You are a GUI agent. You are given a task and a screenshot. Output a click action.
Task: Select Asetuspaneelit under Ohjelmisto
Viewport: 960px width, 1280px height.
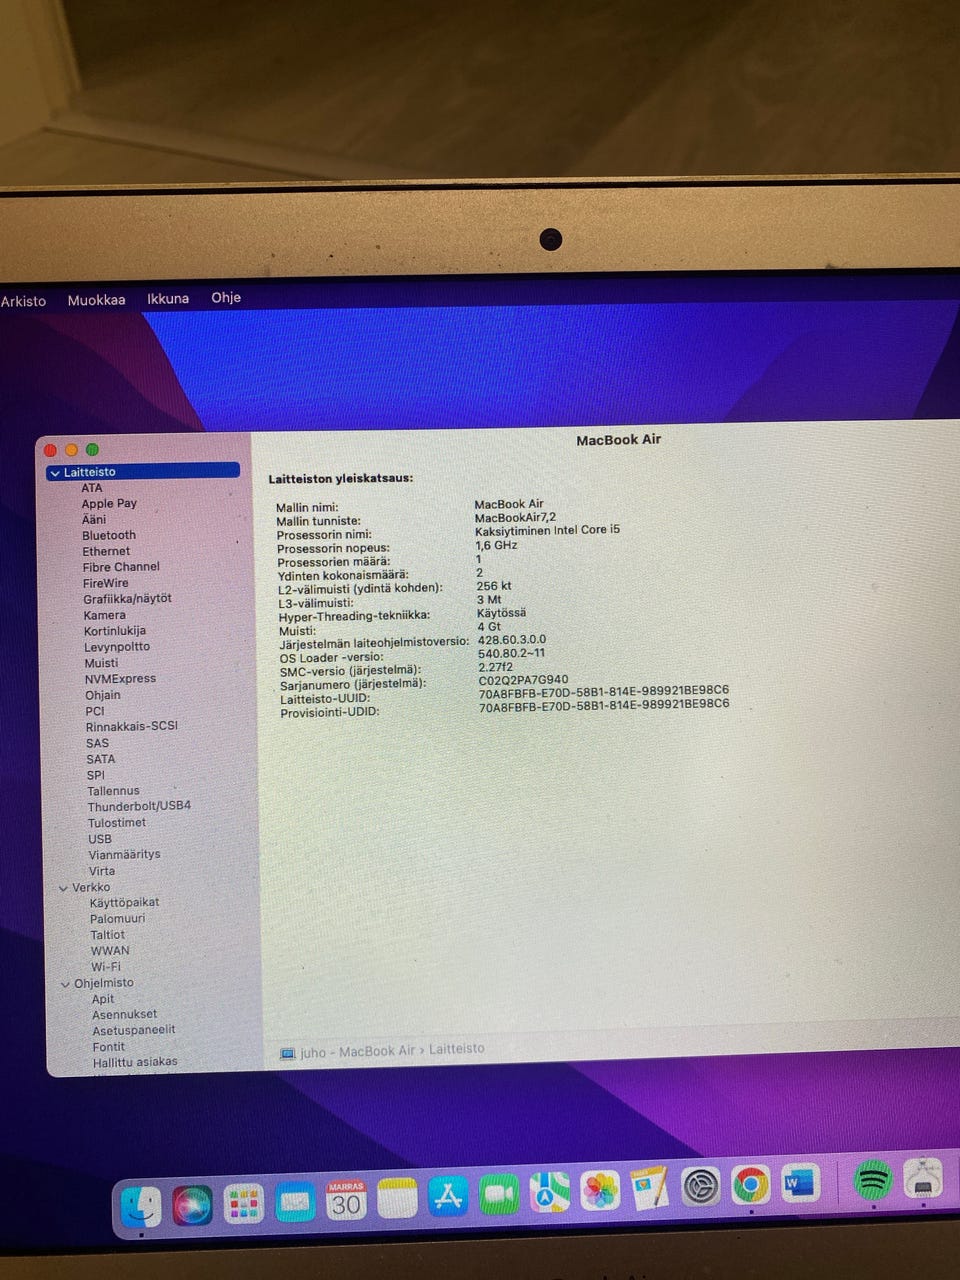(x=134, y=1030)
